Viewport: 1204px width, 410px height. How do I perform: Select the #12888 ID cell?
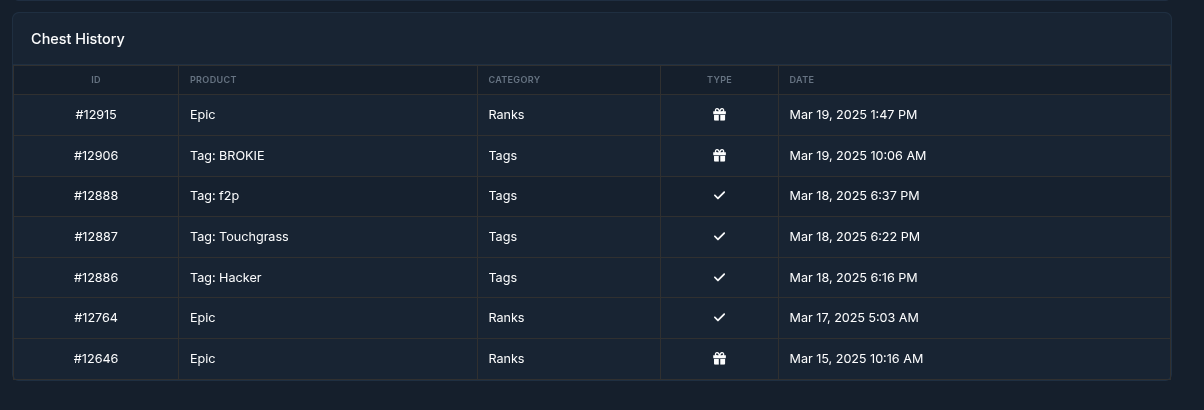[96, 196]
